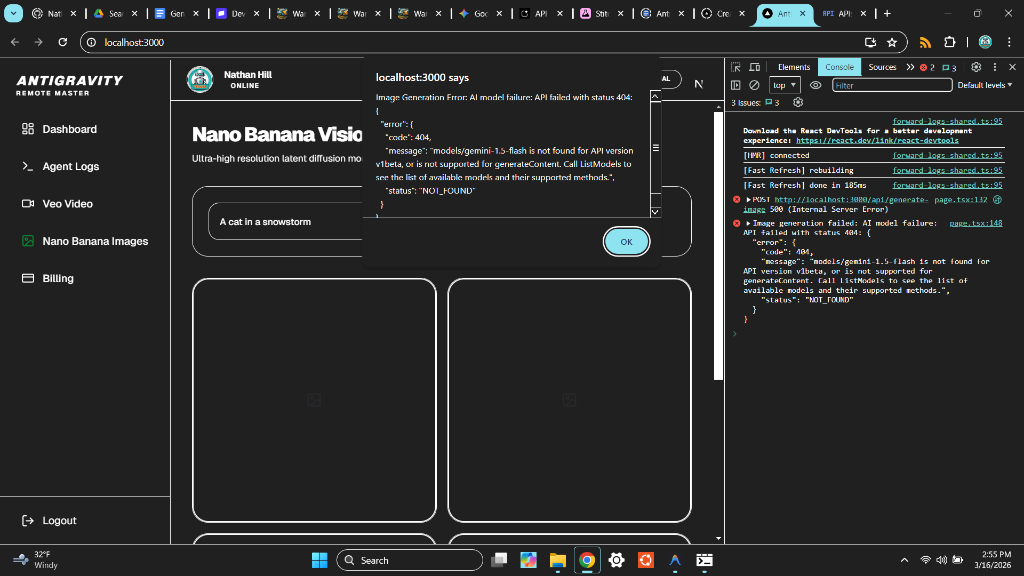Switch to the Elements tab in DevTools

pos(793,67)
